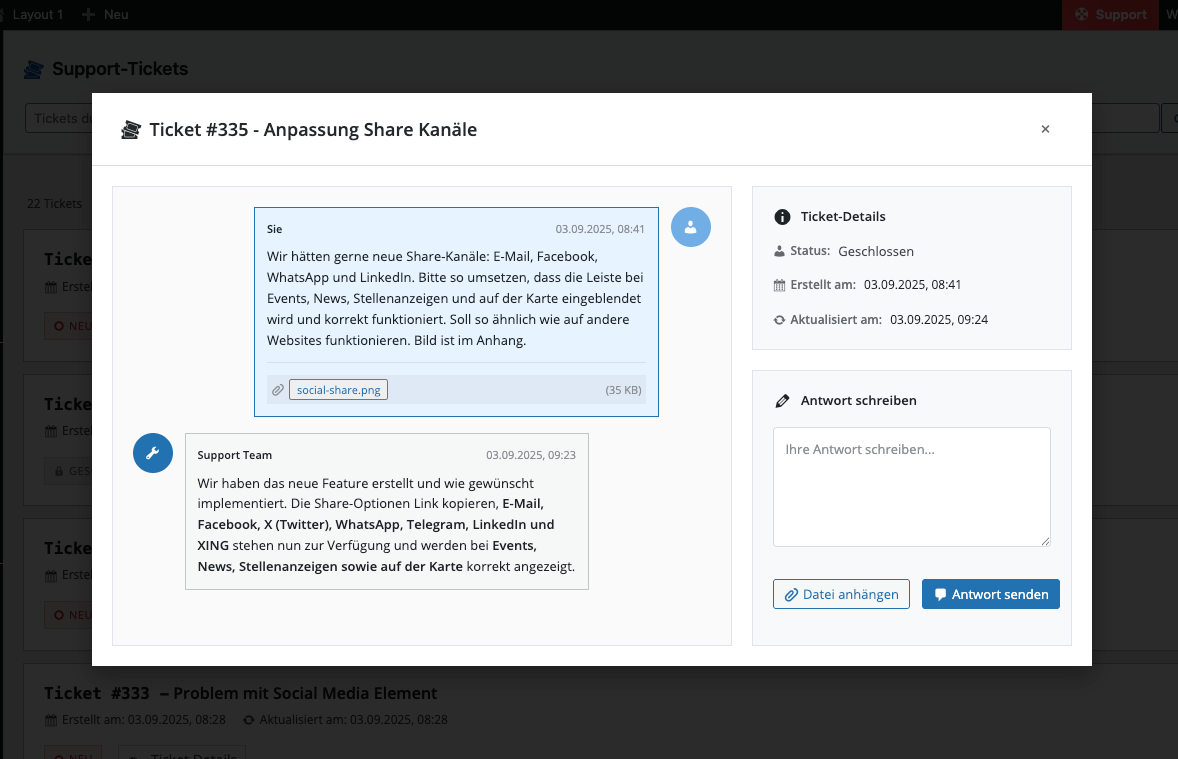Click the info icon beside Ticket-Details heading
Image resolution: width=1178 pixels, height=759 pixels.
[x=782, y=217]
